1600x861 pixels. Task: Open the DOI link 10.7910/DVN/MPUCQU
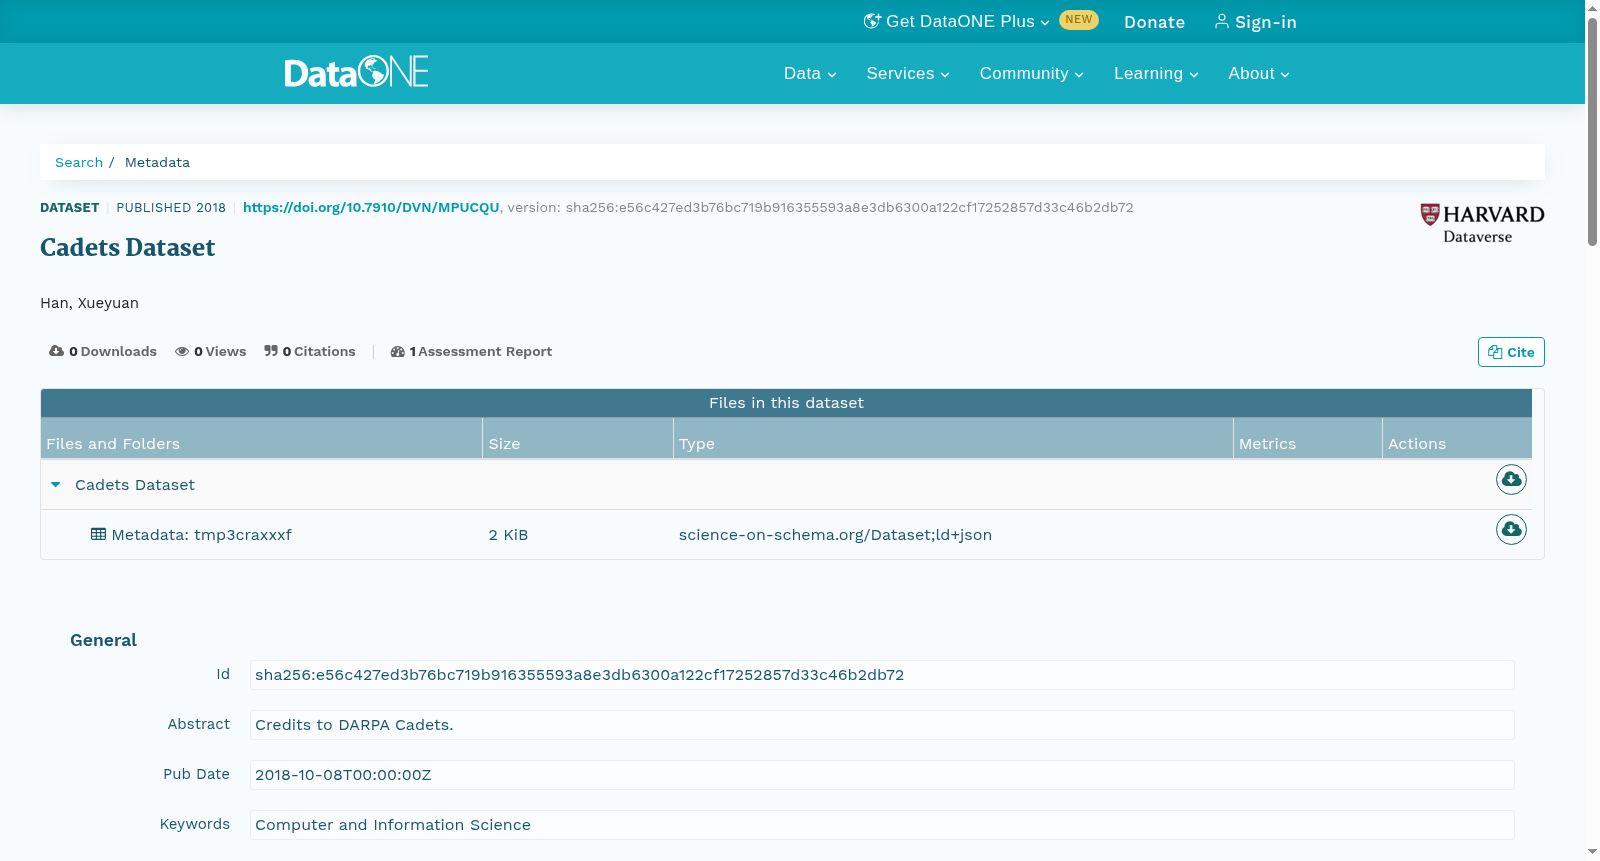371,208
